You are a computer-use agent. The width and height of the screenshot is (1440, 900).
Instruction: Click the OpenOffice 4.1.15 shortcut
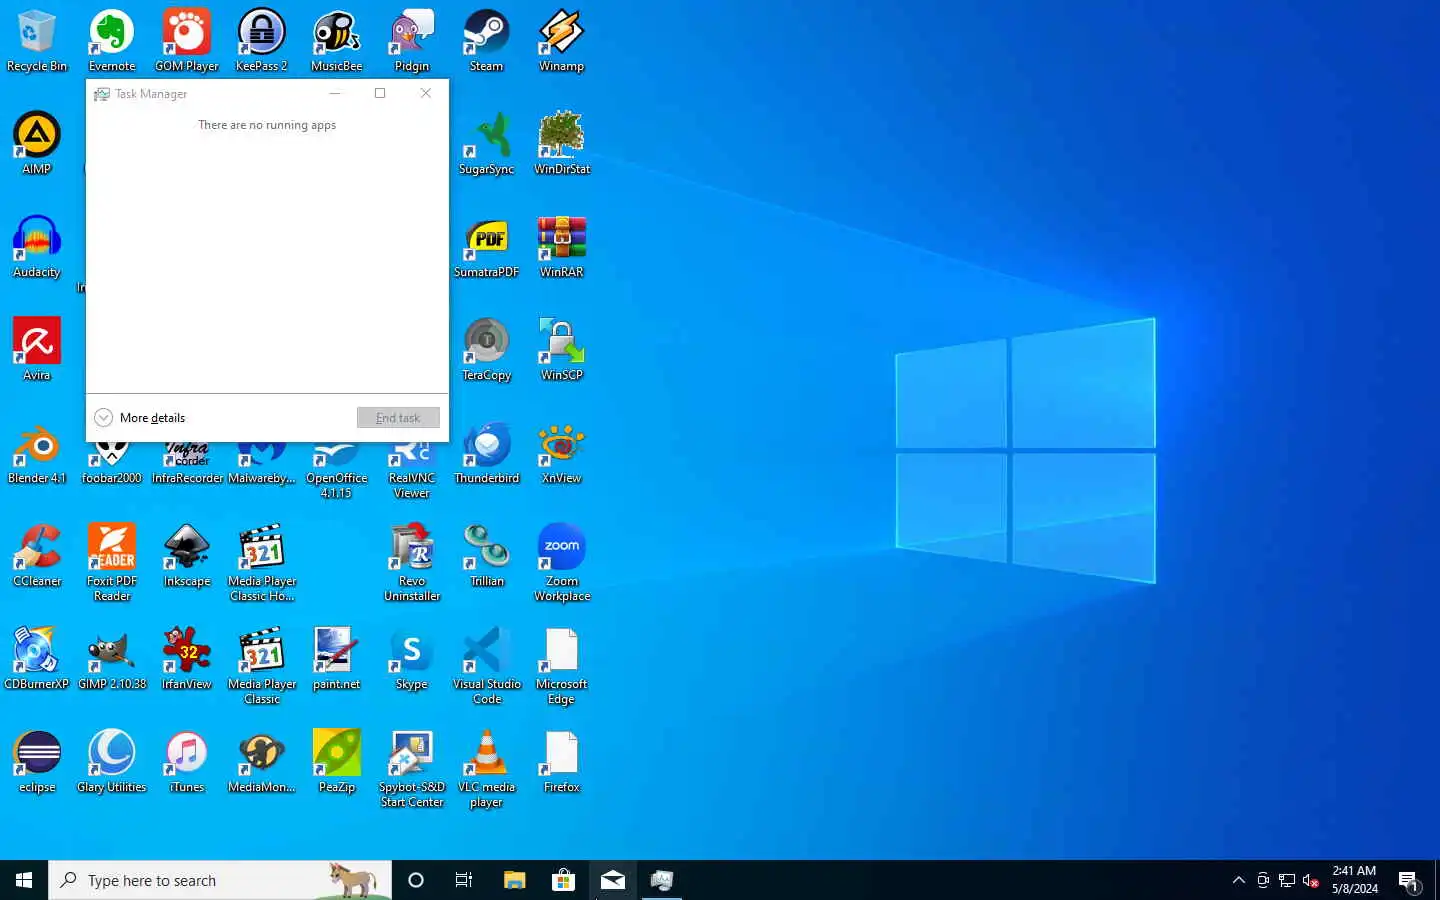pos(337,470)
